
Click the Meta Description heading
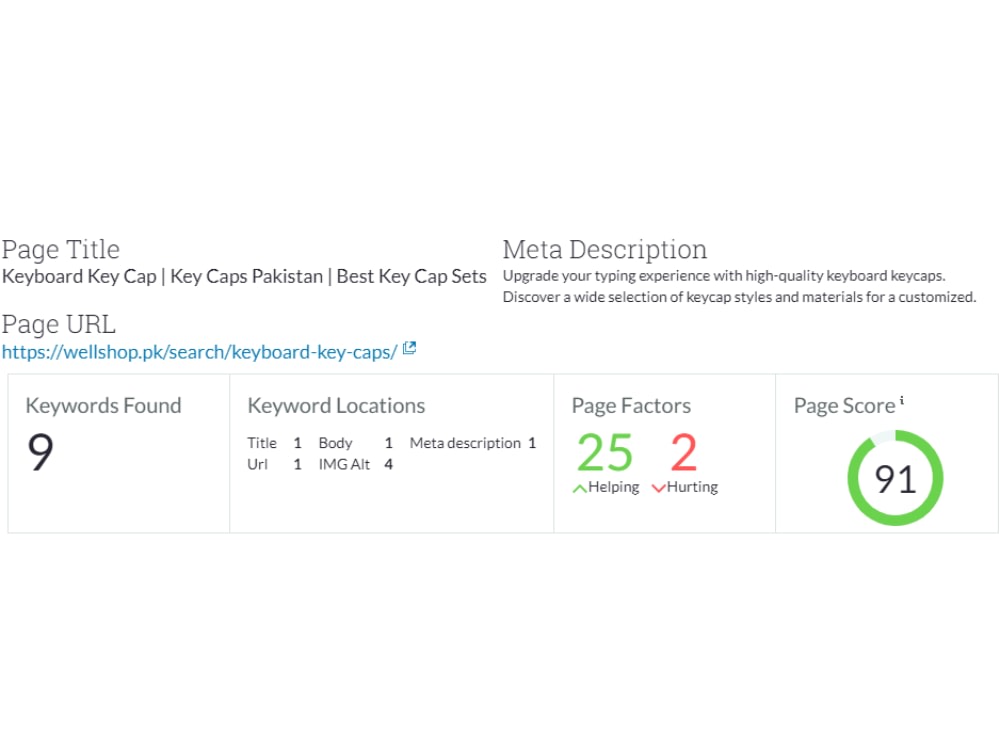click(x=605, y=249)
